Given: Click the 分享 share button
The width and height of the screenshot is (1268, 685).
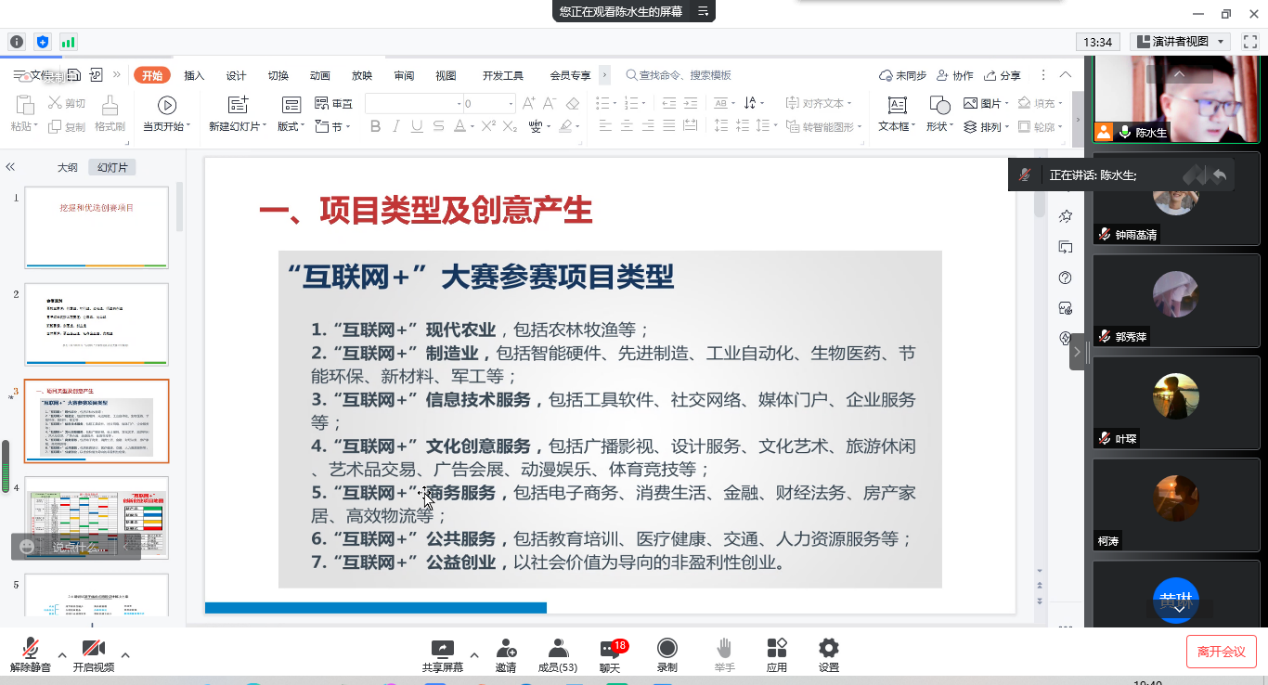Looking at the screenshot, I should pyautogui.click(x=1003, y=76).
